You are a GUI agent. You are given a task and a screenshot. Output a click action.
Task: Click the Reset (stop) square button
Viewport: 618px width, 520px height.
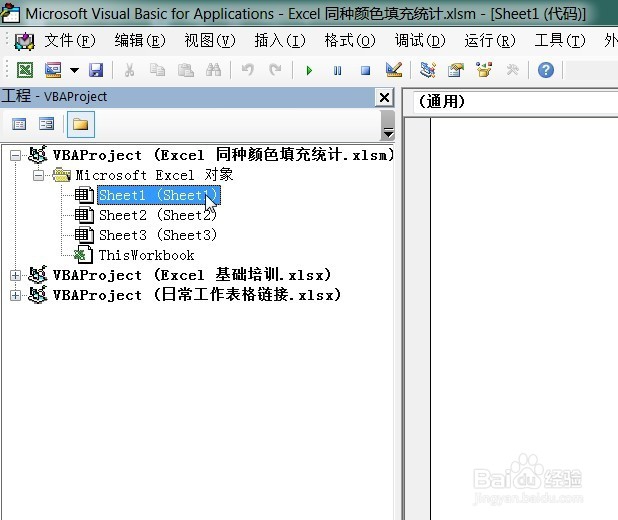click(365, 71)
